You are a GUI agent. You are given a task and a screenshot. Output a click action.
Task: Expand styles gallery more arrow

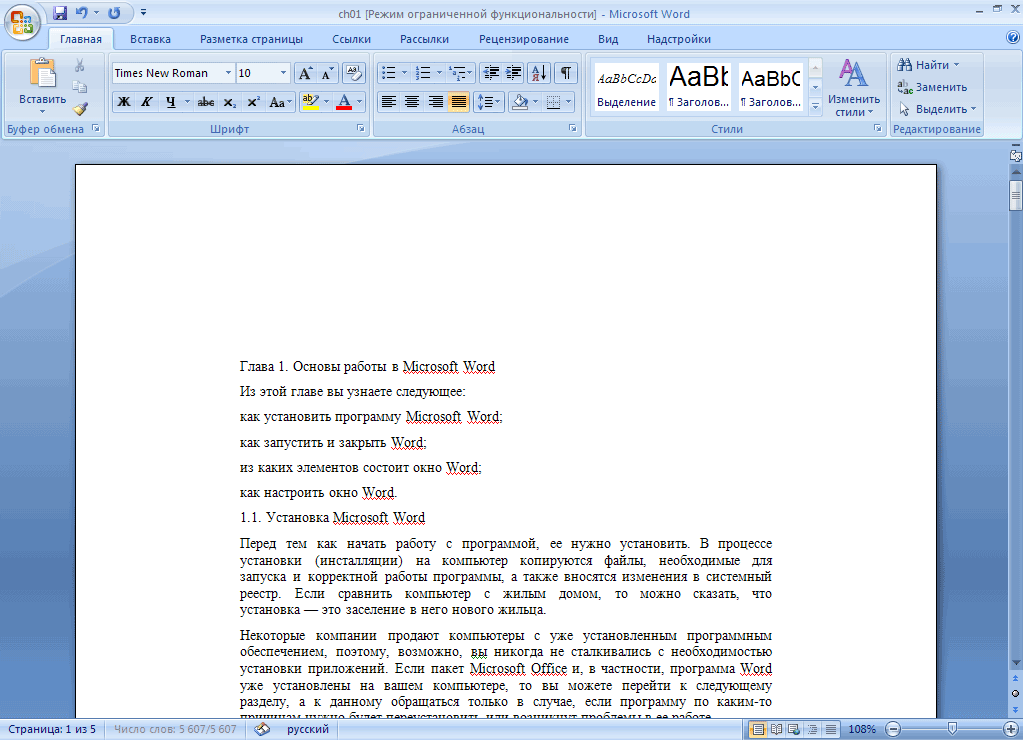(x=816, y=107)
